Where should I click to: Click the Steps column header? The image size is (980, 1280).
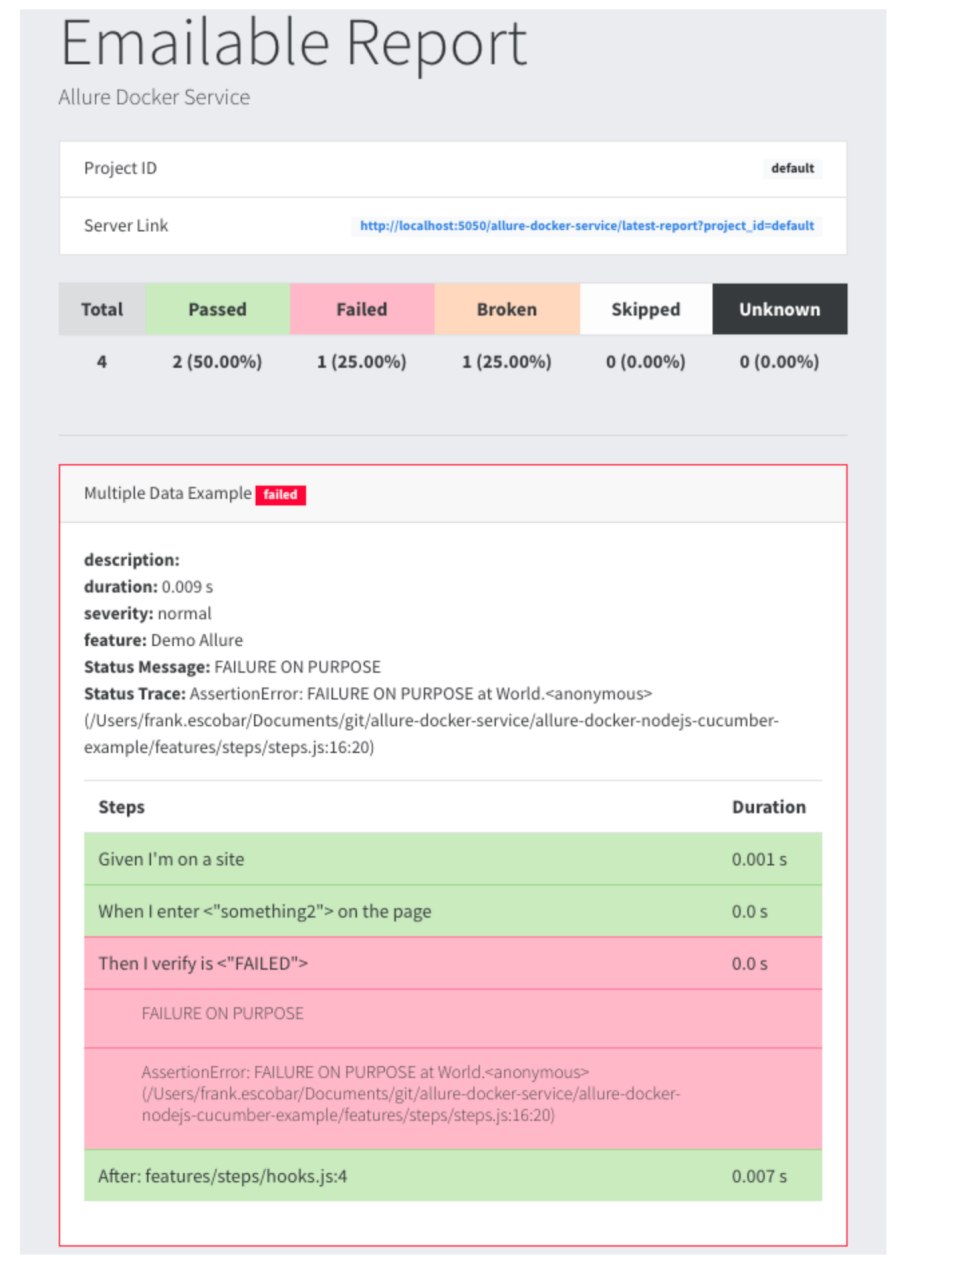[122, 807]
